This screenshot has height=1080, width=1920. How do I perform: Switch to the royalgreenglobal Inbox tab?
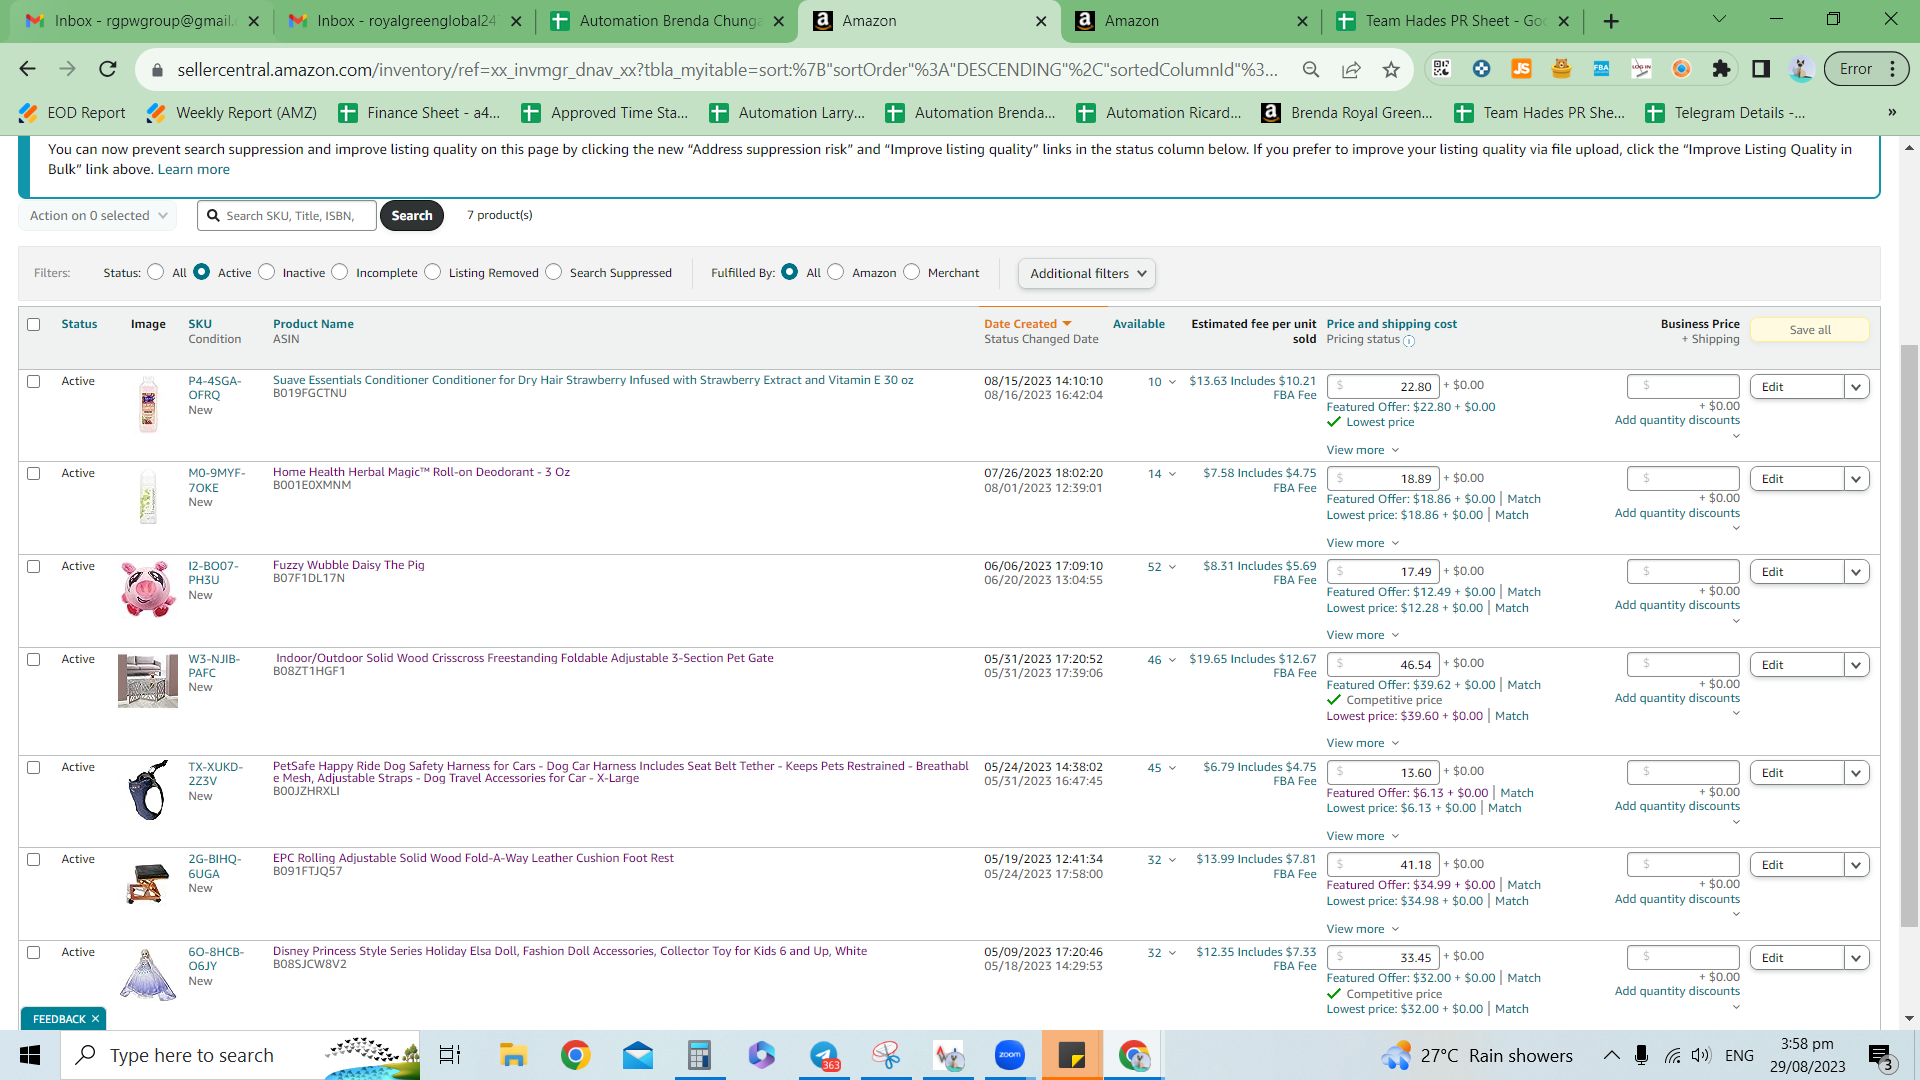click(404, 21)
